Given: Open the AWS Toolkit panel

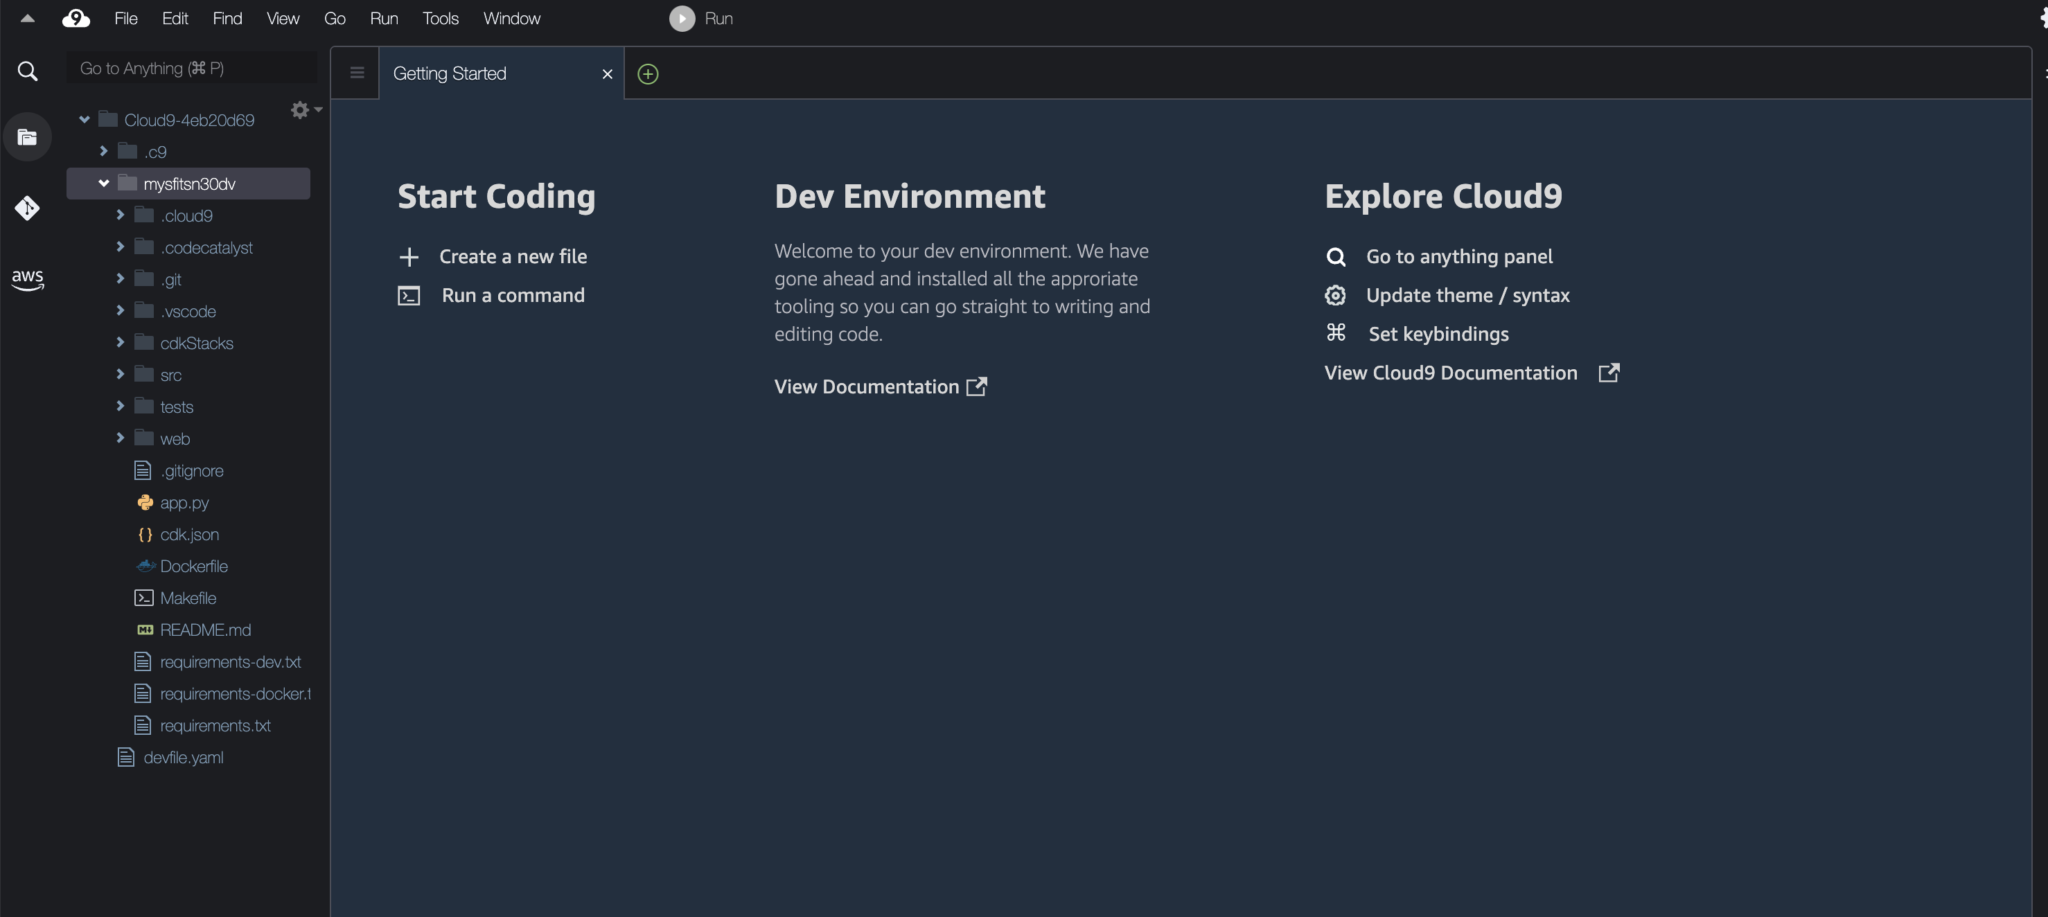Looking at the screenshot, I should click(x=28, y=280).
